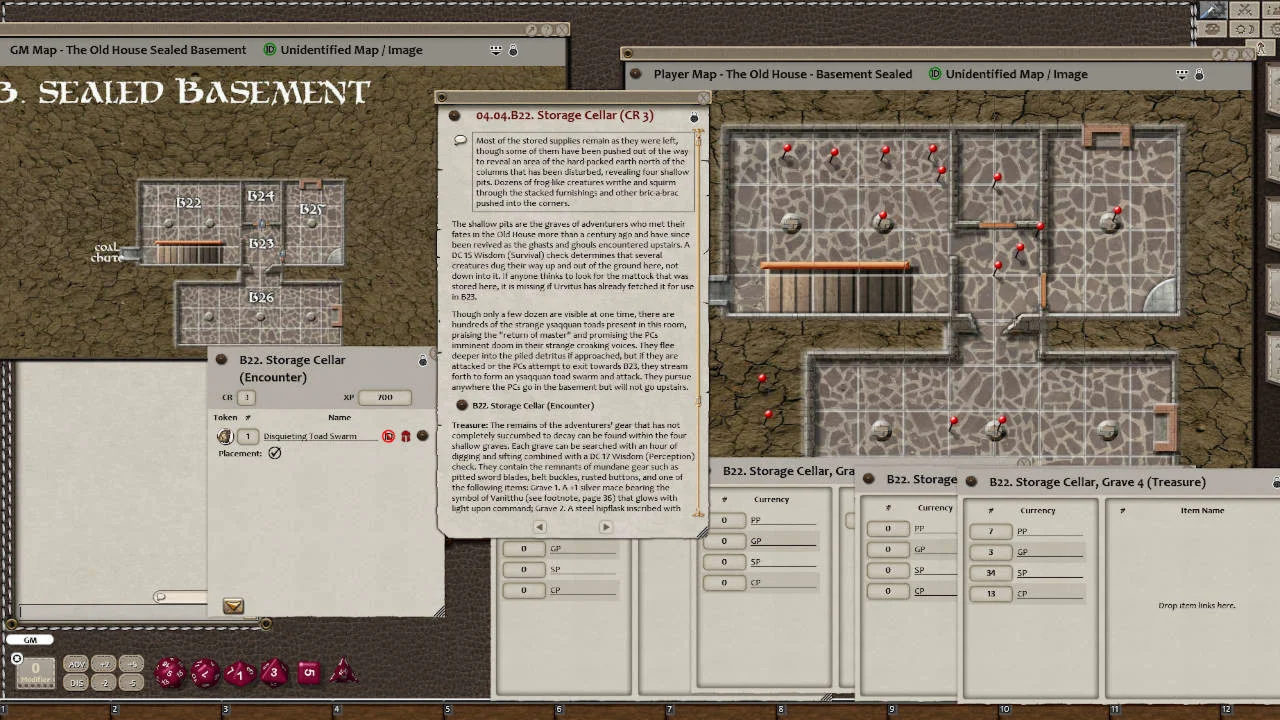Image resolution: width=1280 pixels, height=720 pixels.
Task: Open the toolbar dropdown on the GM Map
Action: 496,50
